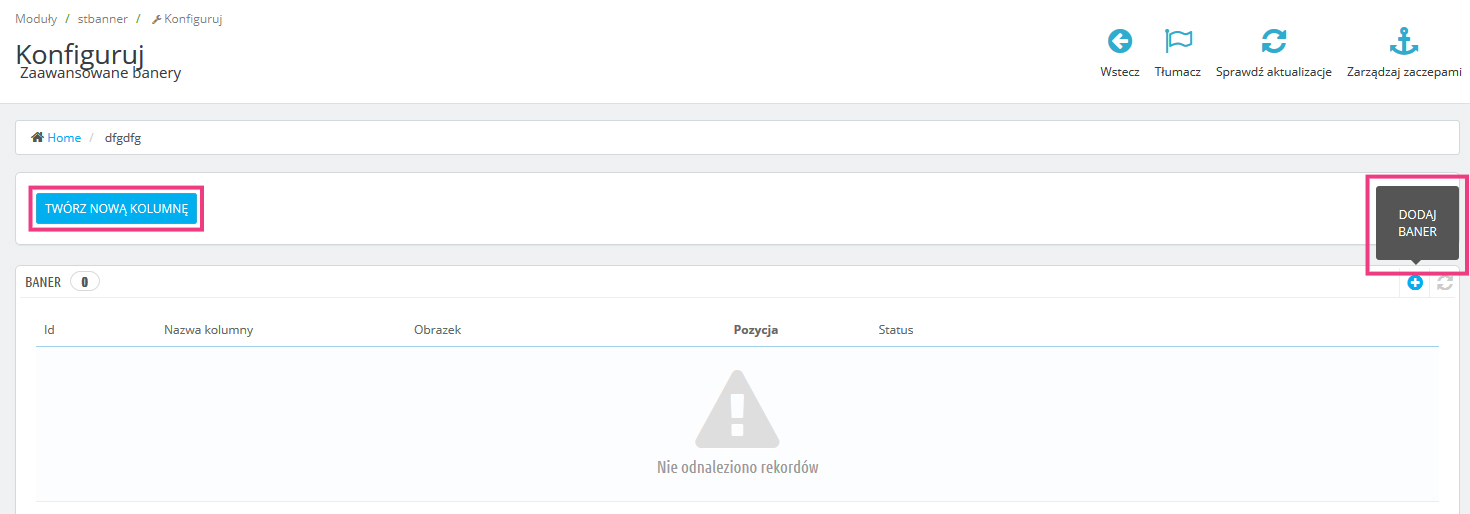Sort by the Id column header

pos(49,330)
